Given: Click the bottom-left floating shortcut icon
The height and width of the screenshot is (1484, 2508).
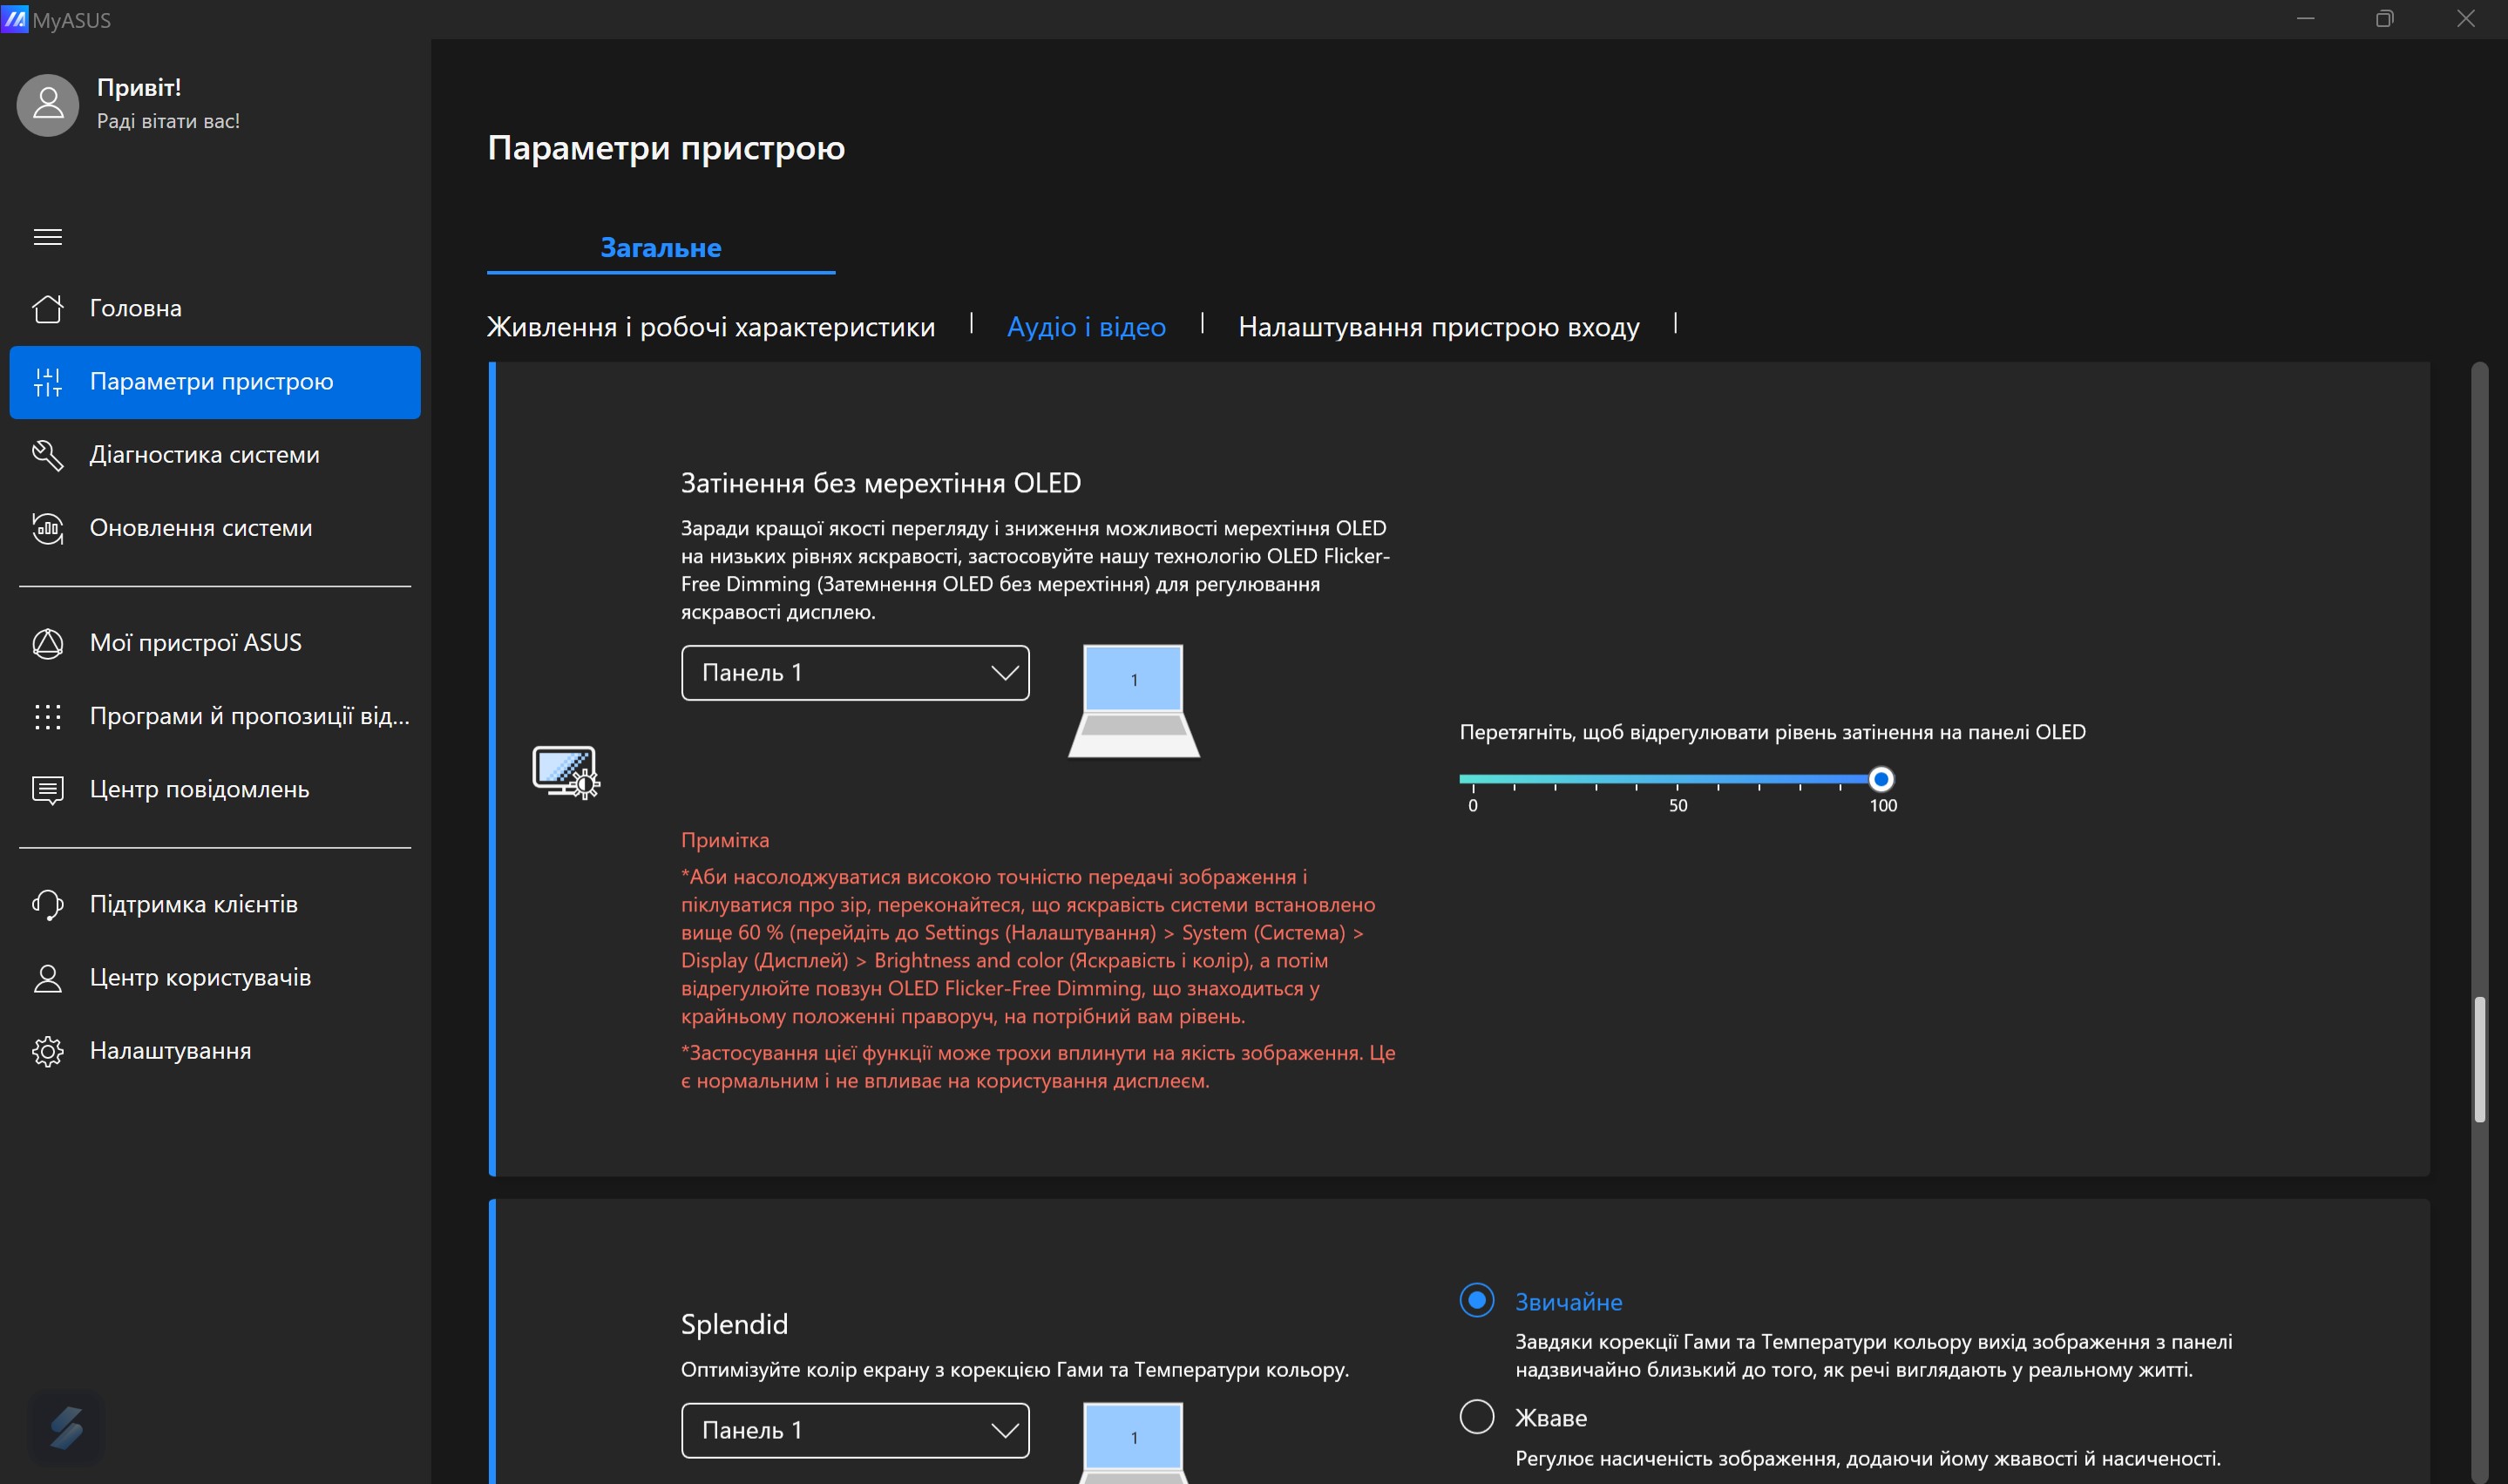Looking at the screenshot, I should coord(66,1427).
